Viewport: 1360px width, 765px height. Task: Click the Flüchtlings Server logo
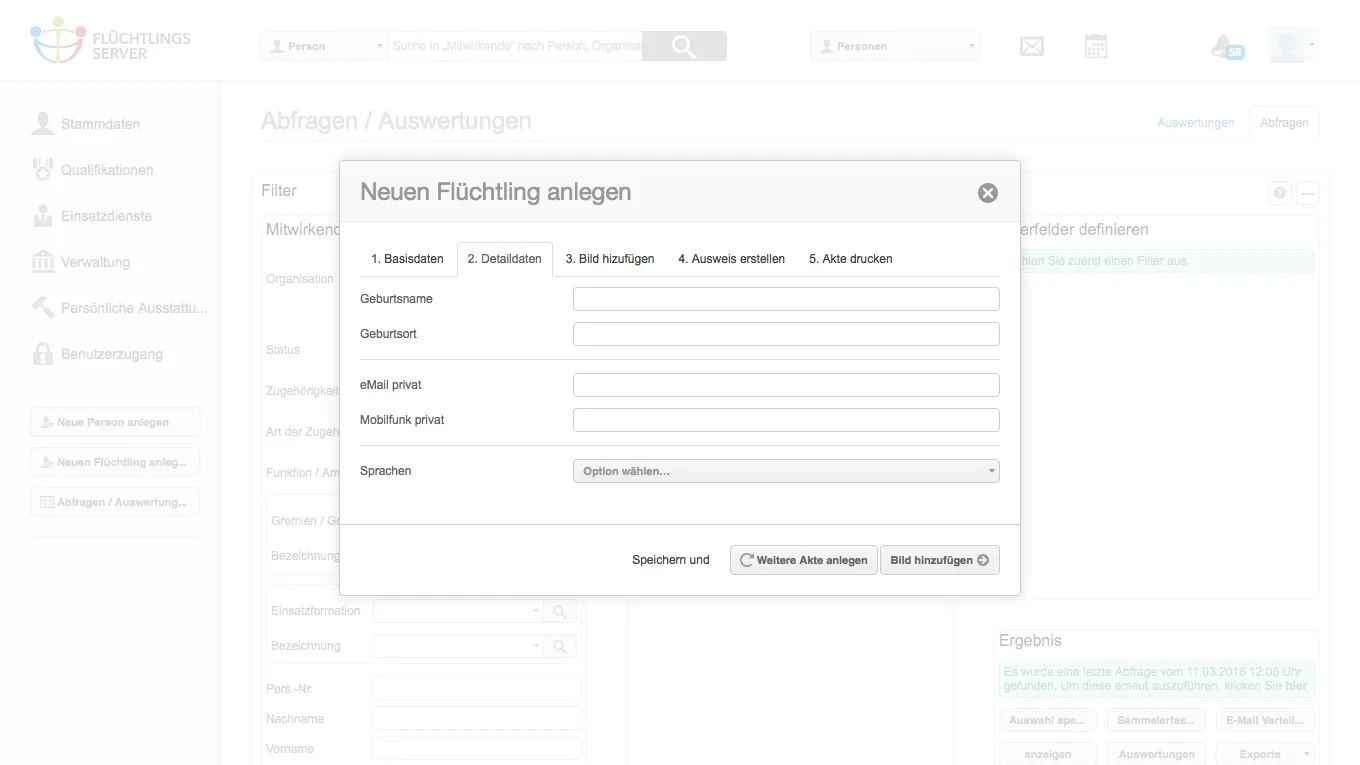[x=110, y=40]
